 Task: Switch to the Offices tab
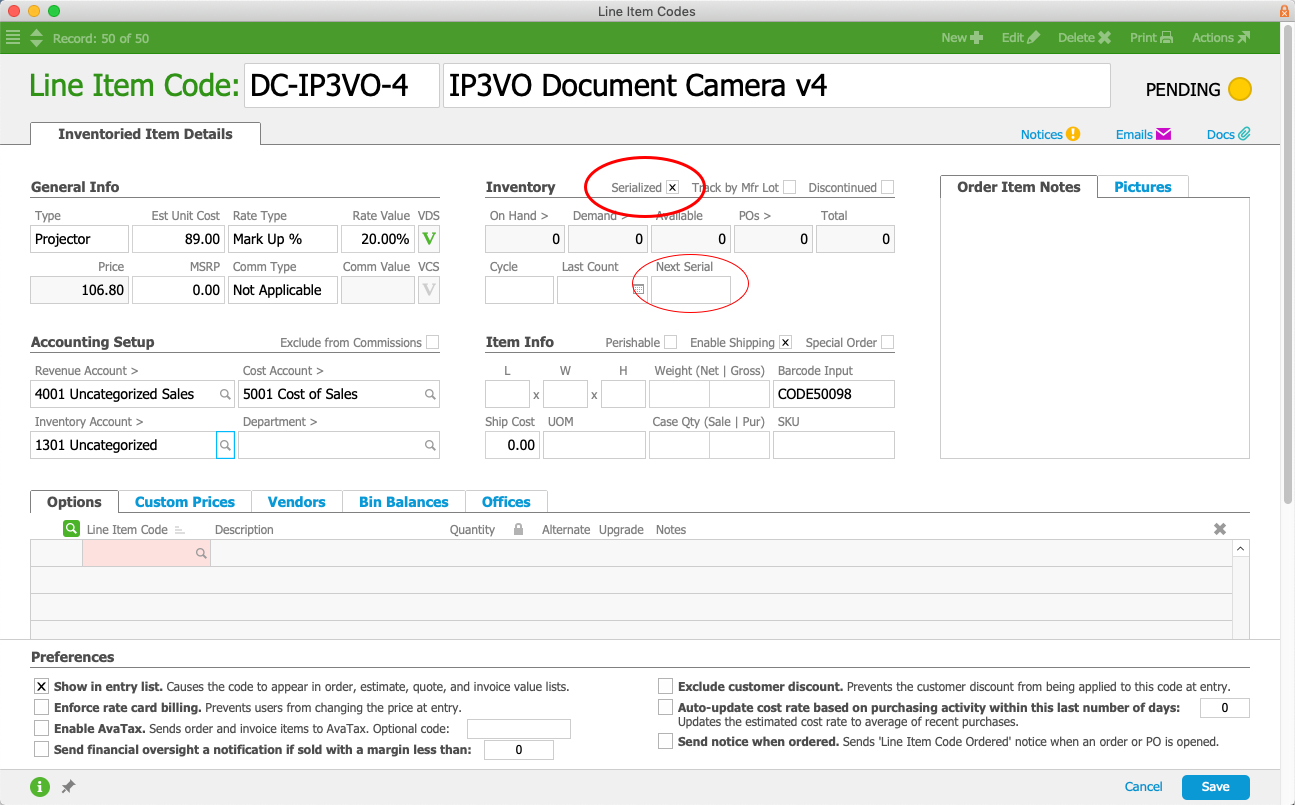tap(506, 502)
